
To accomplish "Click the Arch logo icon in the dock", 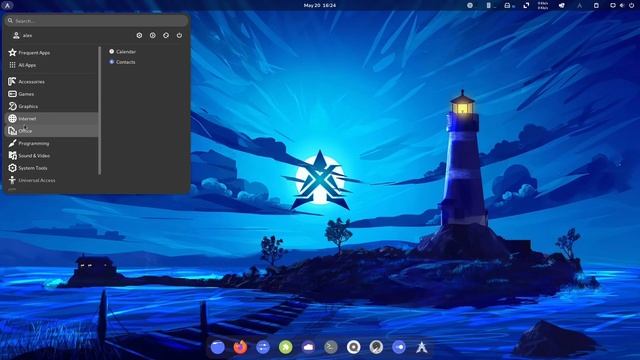I will coord(422,347).
